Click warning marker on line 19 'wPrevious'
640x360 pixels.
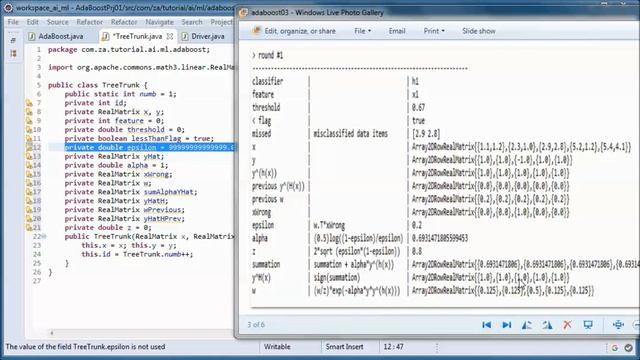[x=29, y=210]
